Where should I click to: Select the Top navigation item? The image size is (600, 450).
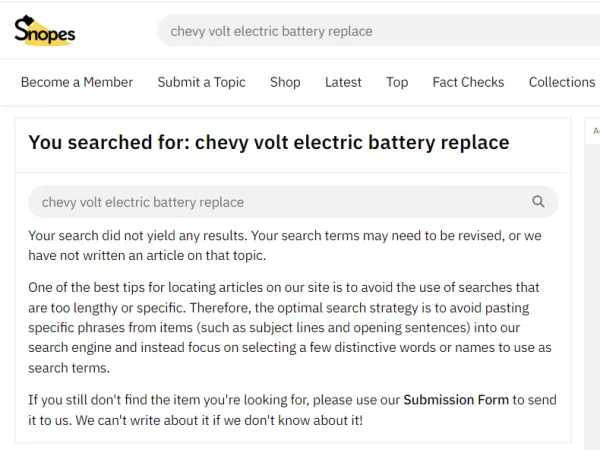click(x=397, y=82)
